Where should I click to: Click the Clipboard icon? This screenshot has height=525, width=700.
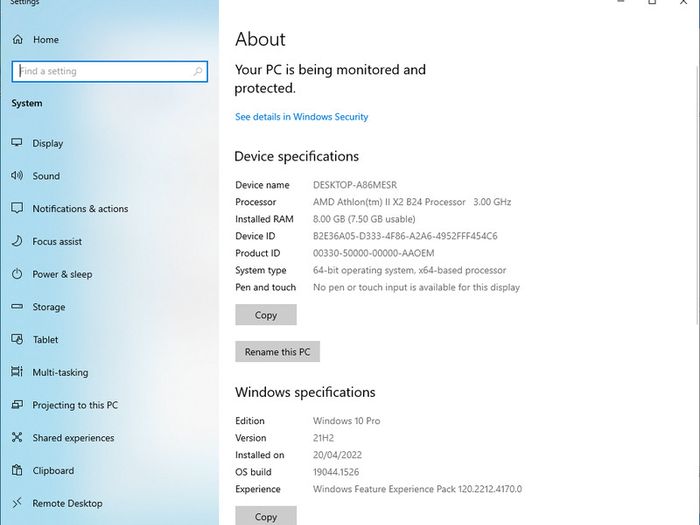(17, 470)
